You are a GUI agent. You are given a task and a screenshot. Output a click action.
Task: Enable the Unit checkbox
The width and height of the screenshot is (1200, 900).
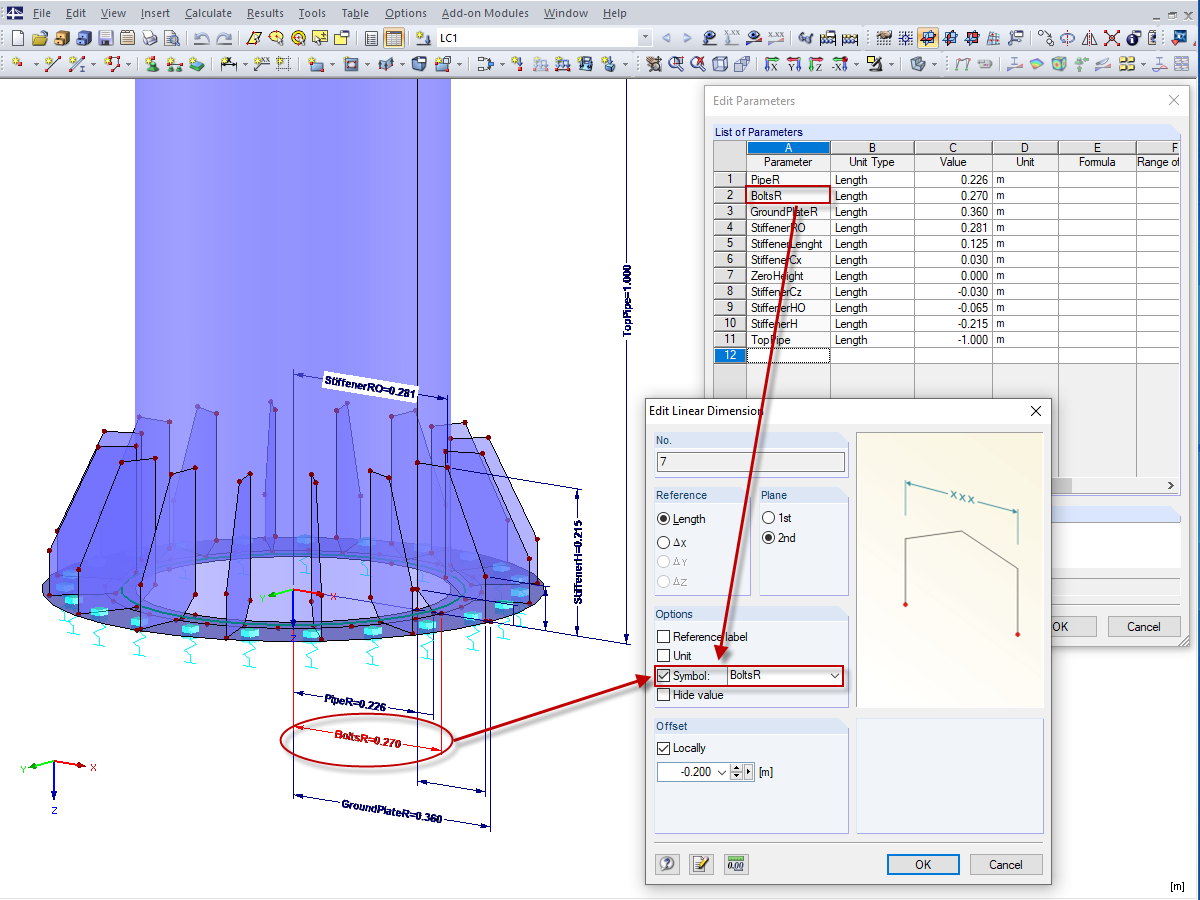(664, 656)
